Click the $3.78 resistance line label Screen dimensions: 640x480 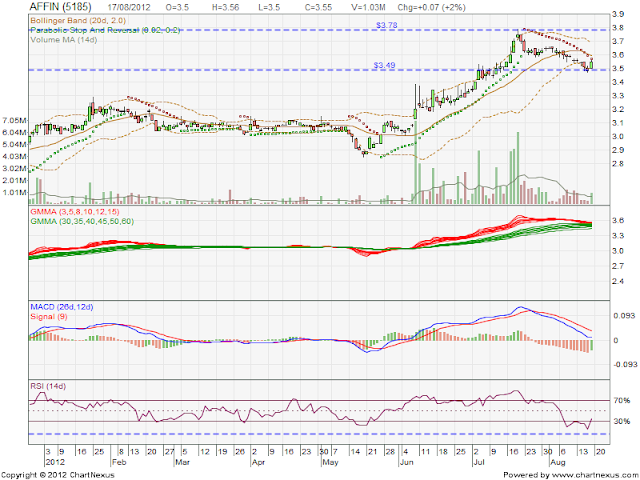point(386,25)
